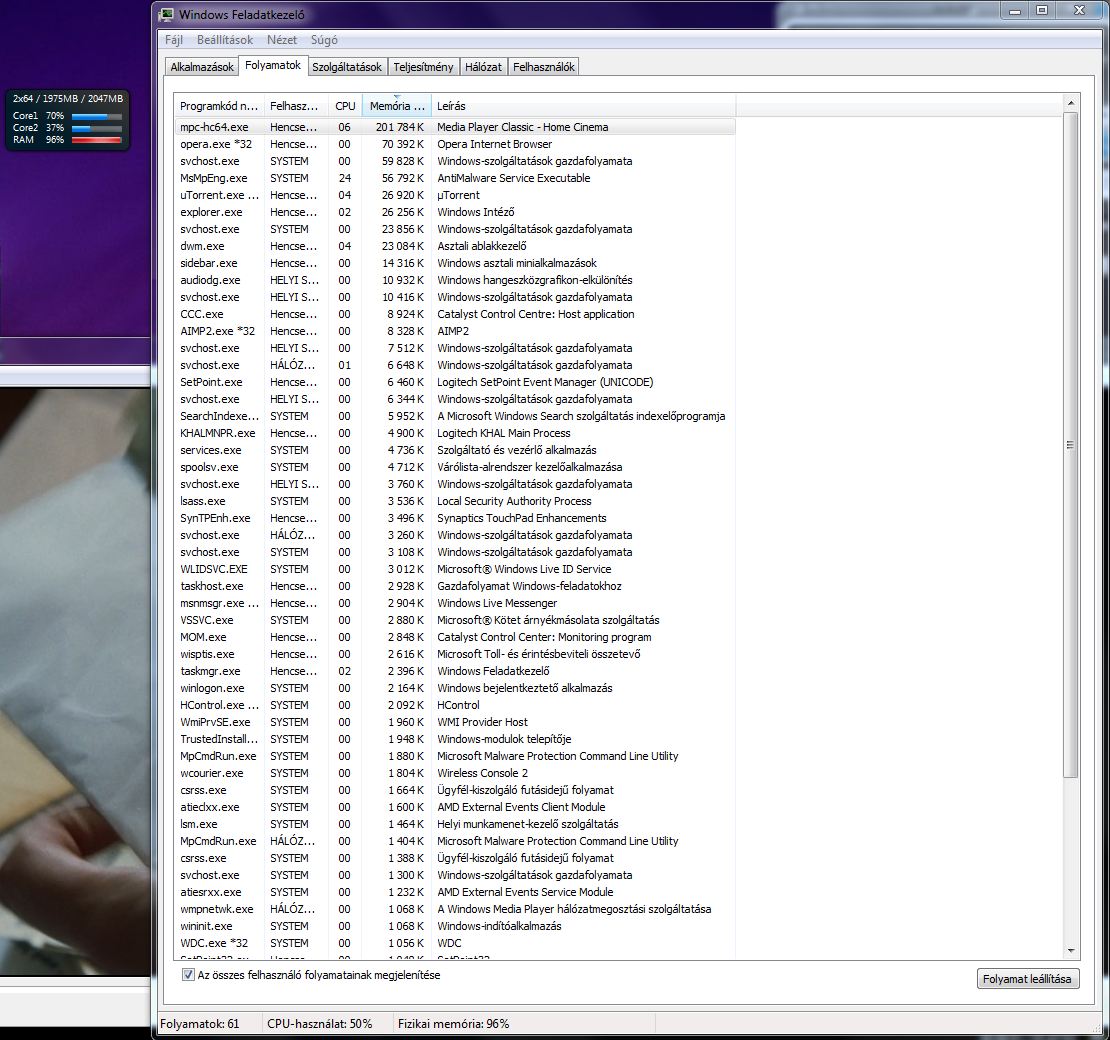Select the MOM.exe process
1110x1040 pixels.
455,636
